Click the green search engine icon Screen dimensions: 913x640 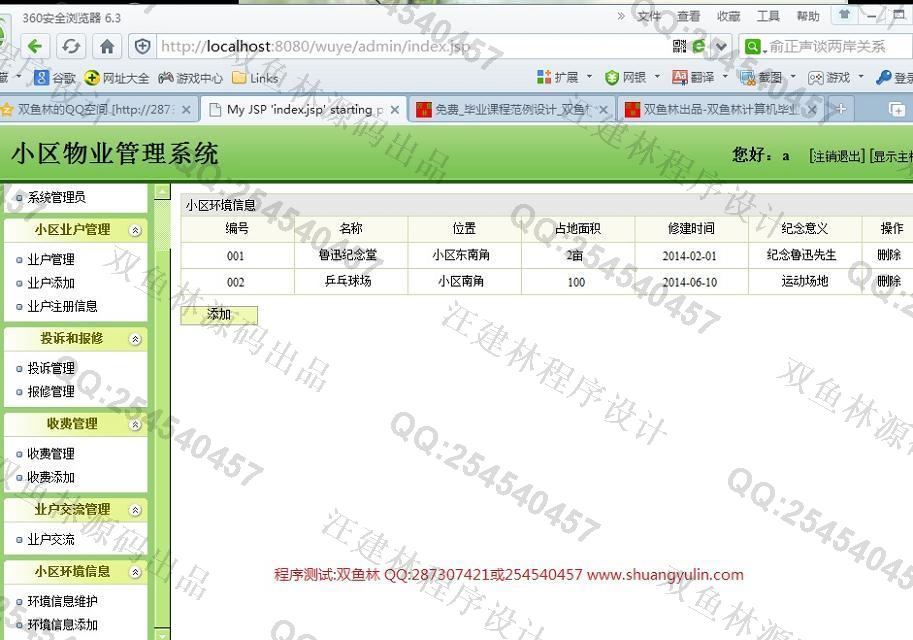tap(752, 47)
